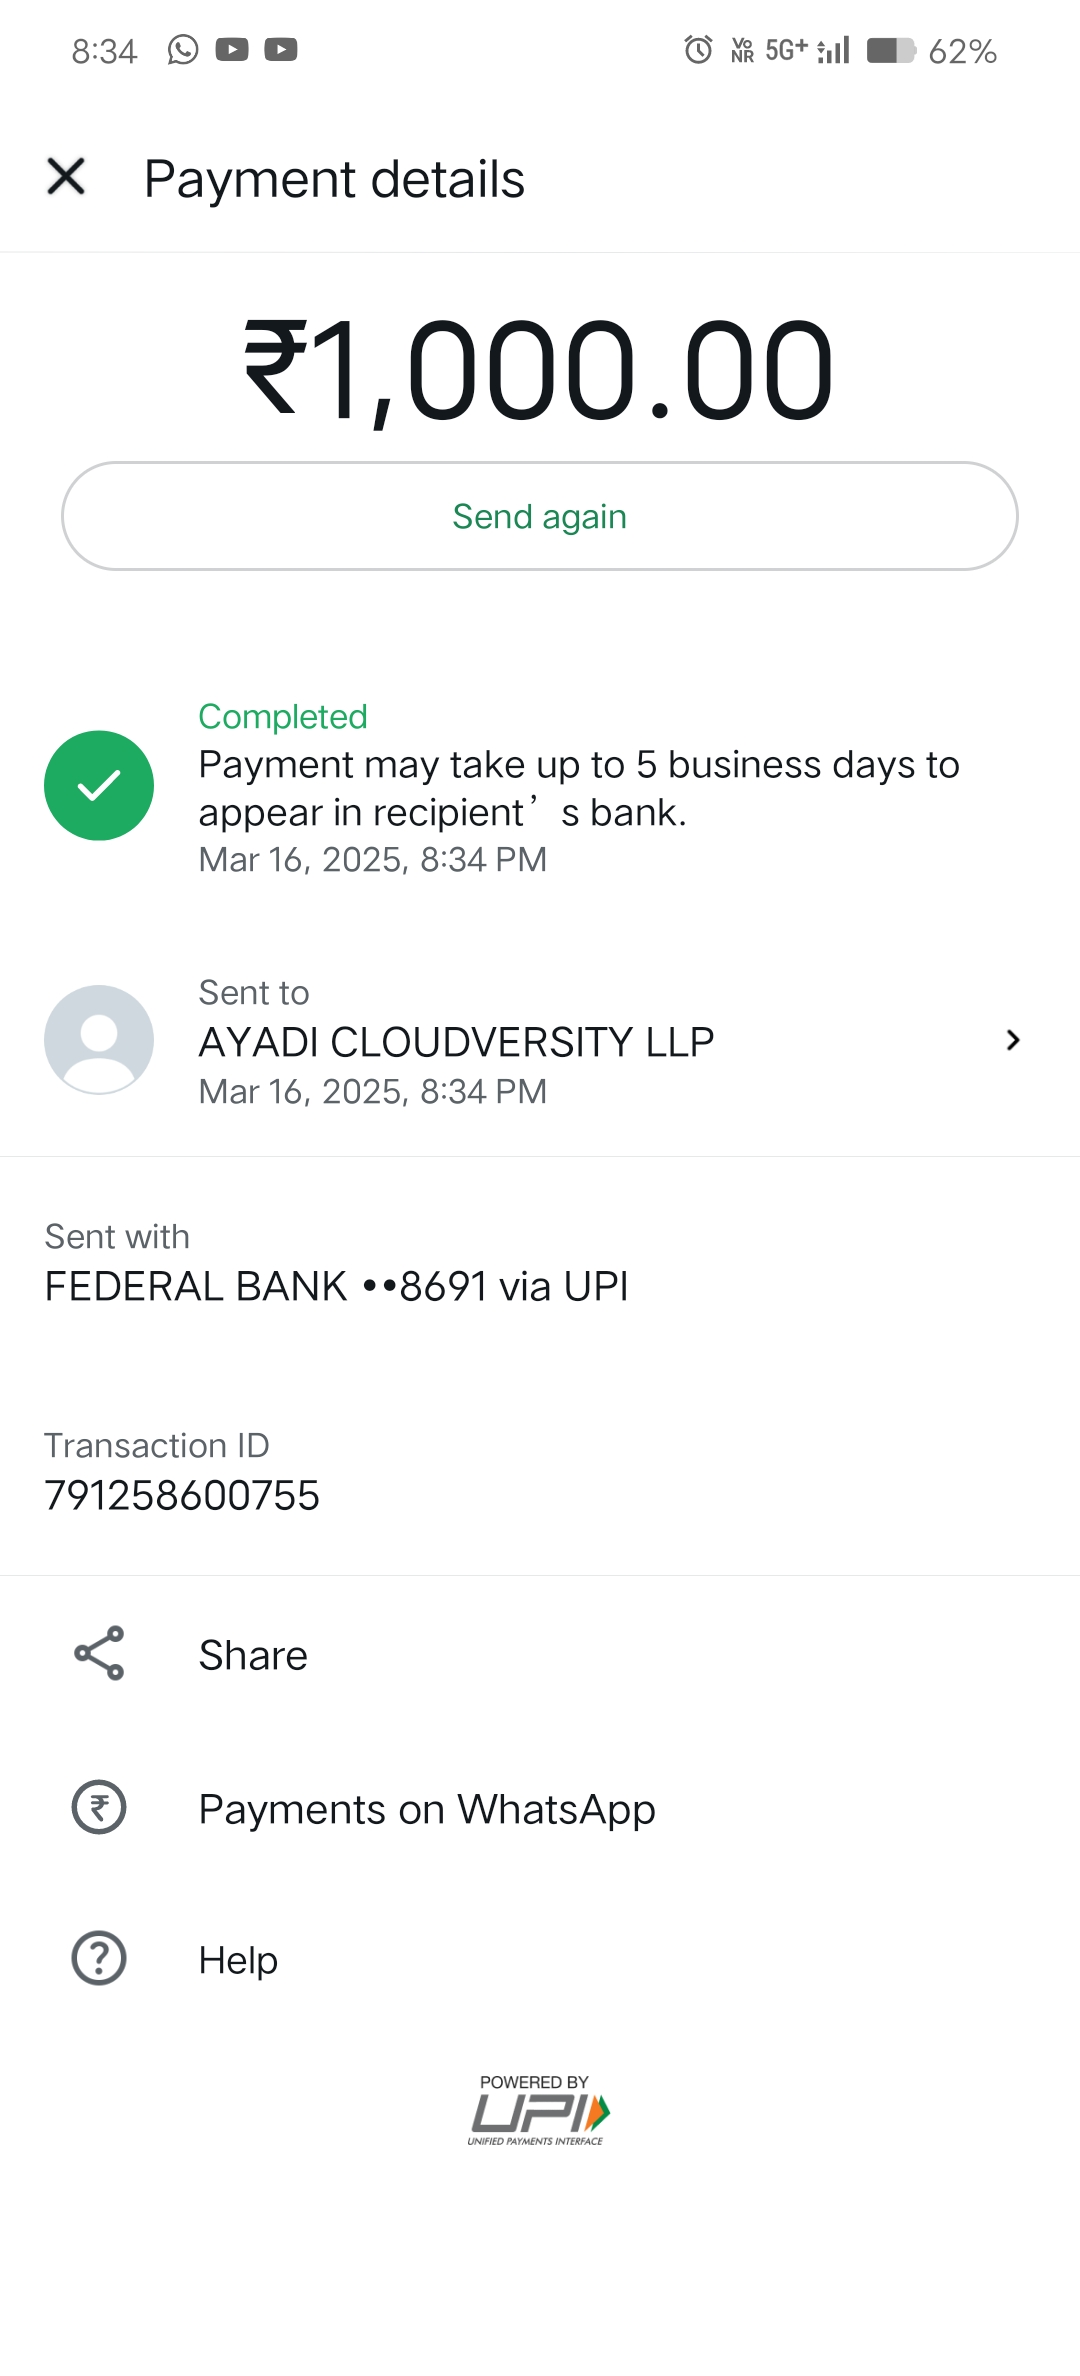Tap the Transaction ID number 791258600755
This screenshot has width=1080, height=2376.
(182, 1496)
